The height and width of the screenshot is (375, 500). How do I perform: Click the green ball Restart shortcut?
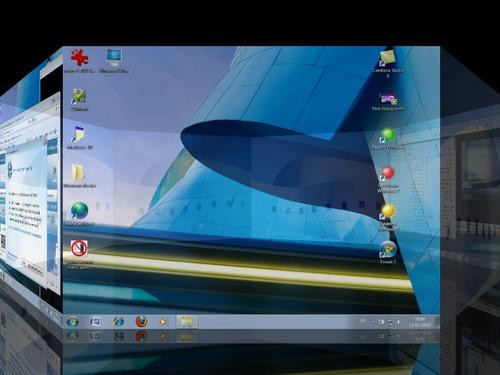pos(388,135)
